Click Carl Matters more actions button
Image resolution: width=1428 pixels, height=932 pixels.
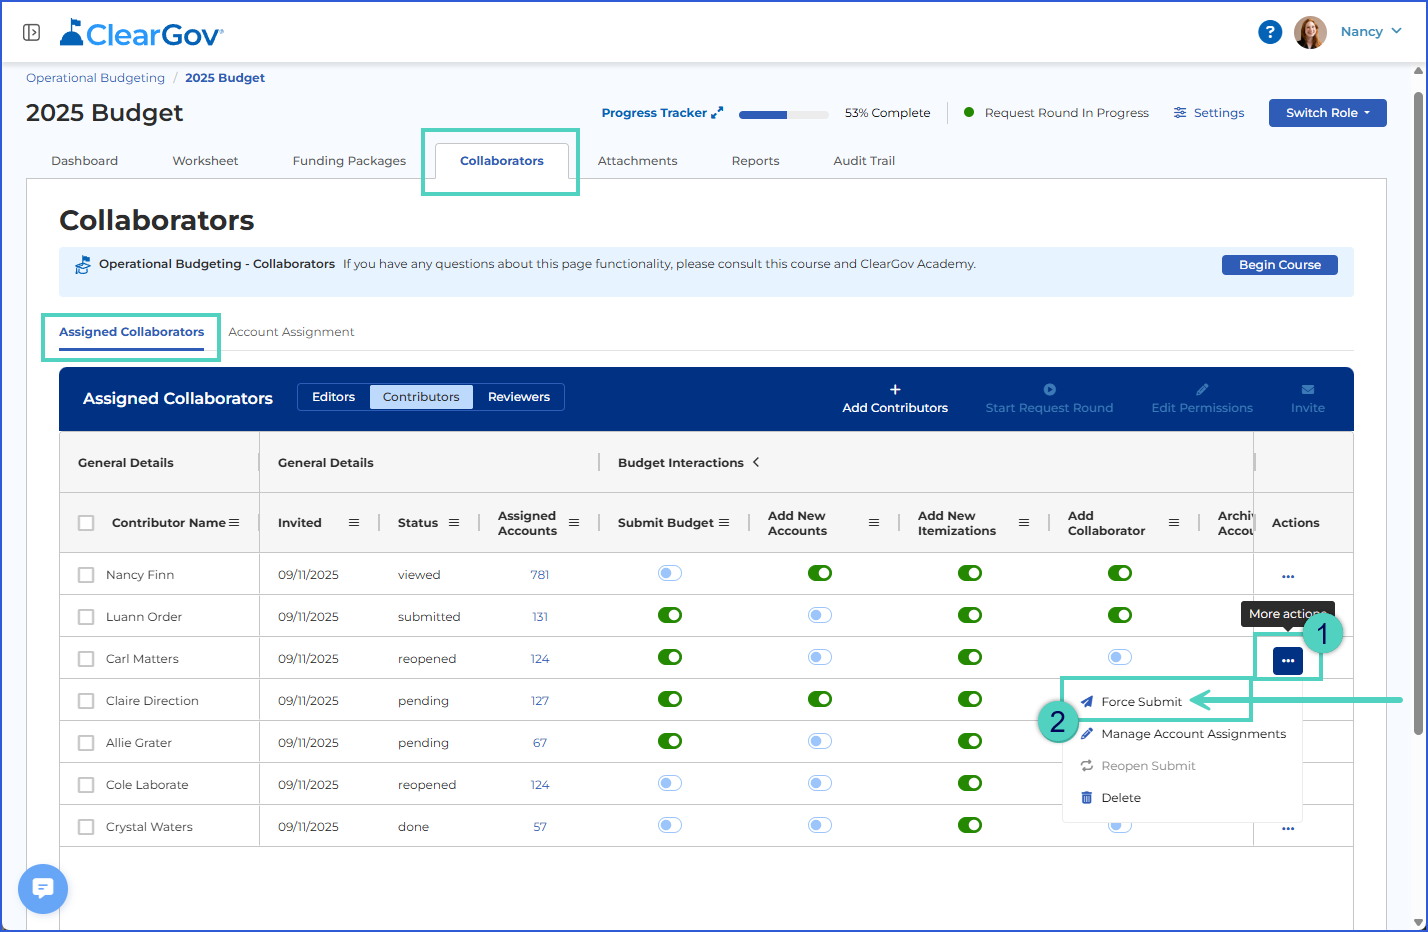tap(1288, 661)
